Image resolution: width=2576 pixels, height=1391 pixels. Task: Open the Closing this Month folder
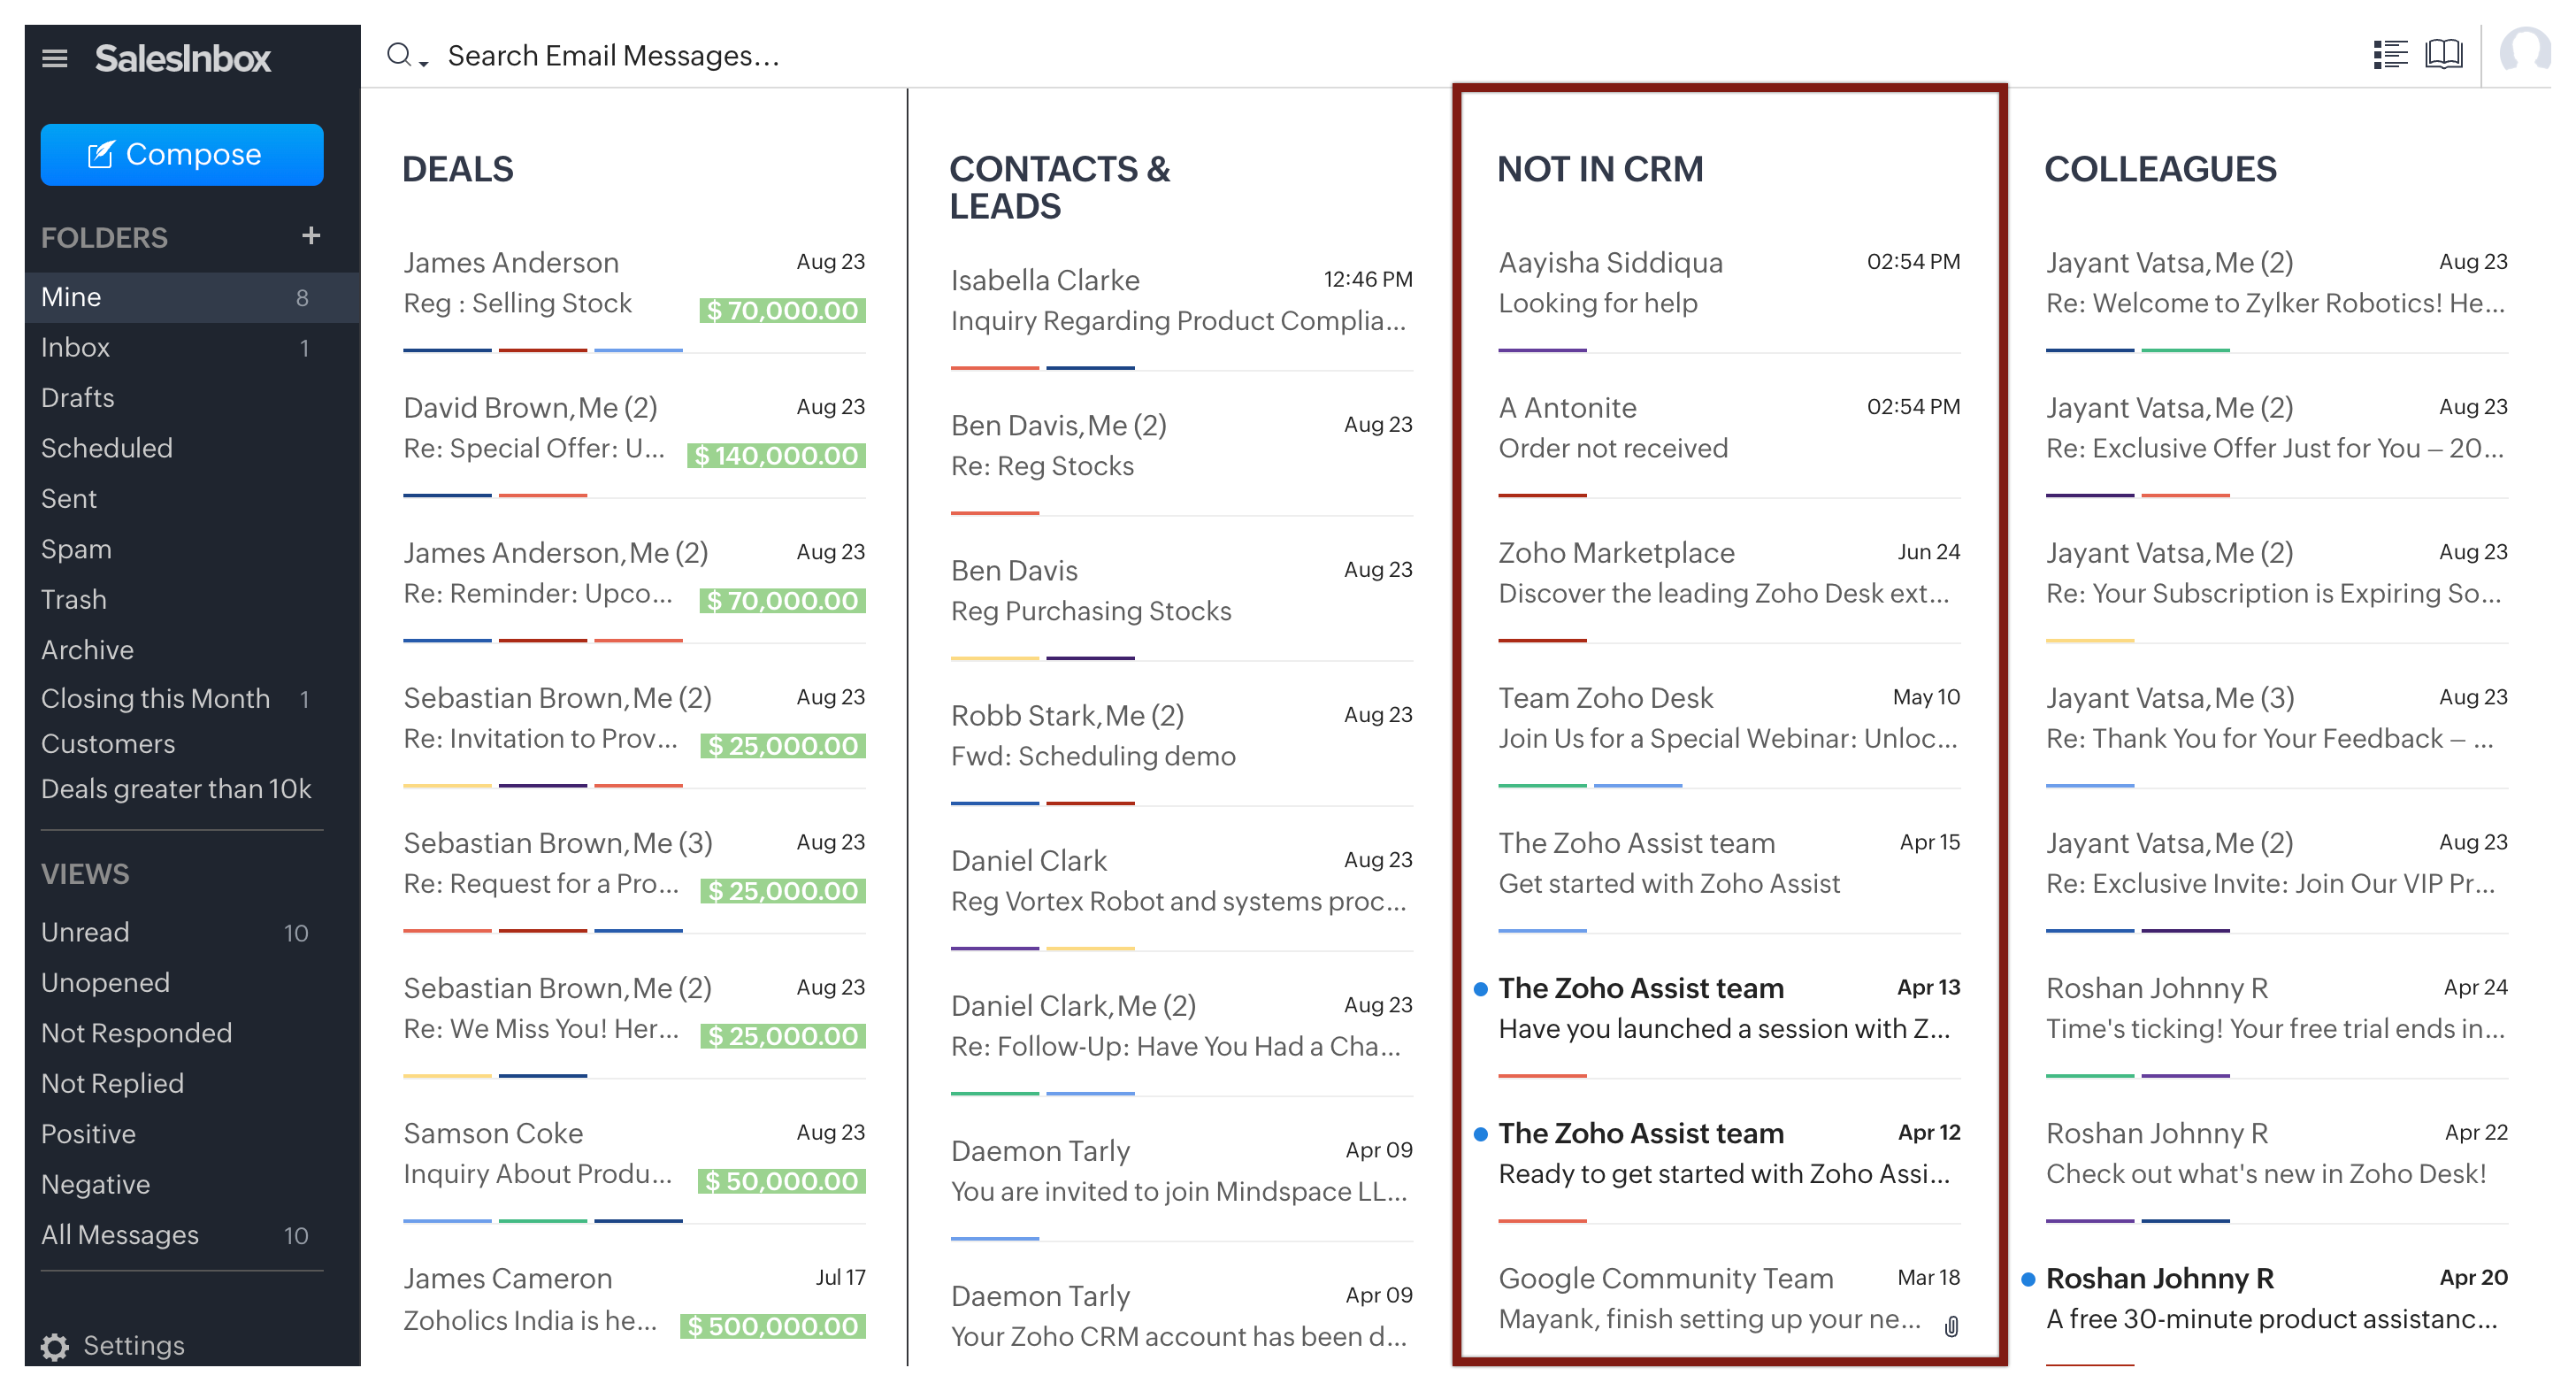click(155, 698)
